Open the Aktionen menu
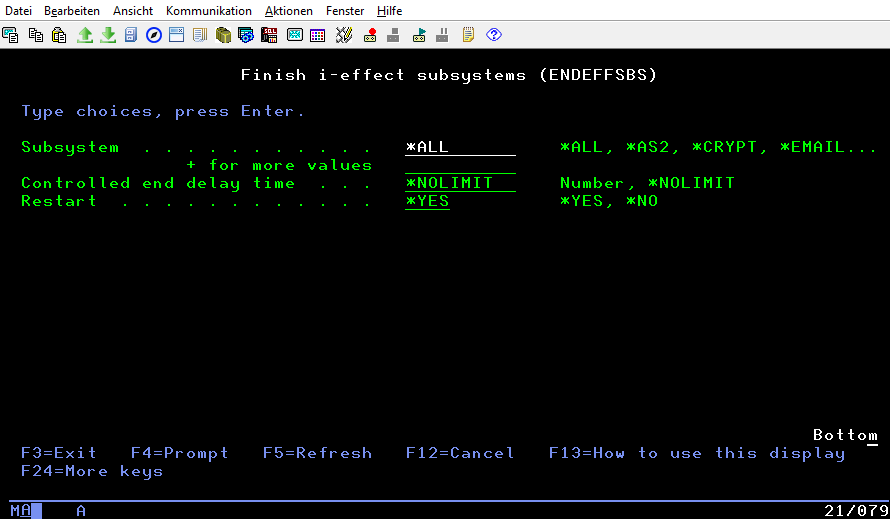The width and height of the screenshot is (890, 519). point(289,10)
